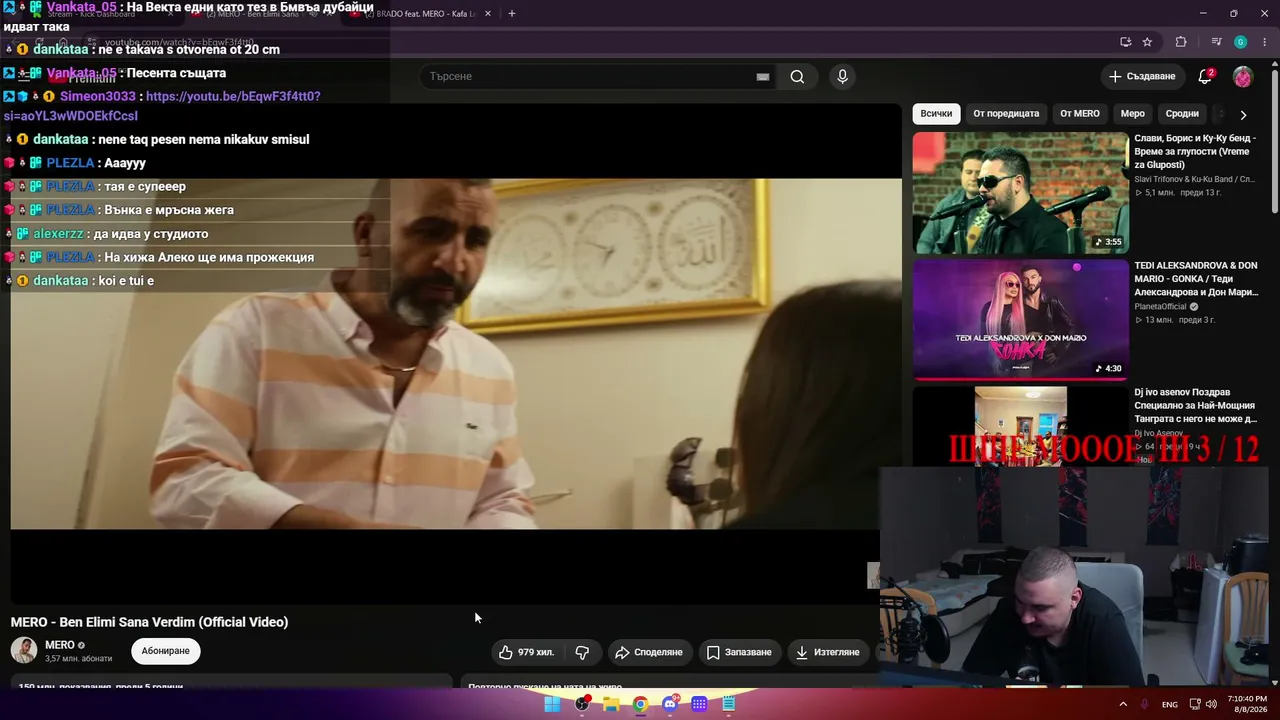Start voice search with the microphone icon
Viewport: 1280px width, 720px height.
point(842,76)
